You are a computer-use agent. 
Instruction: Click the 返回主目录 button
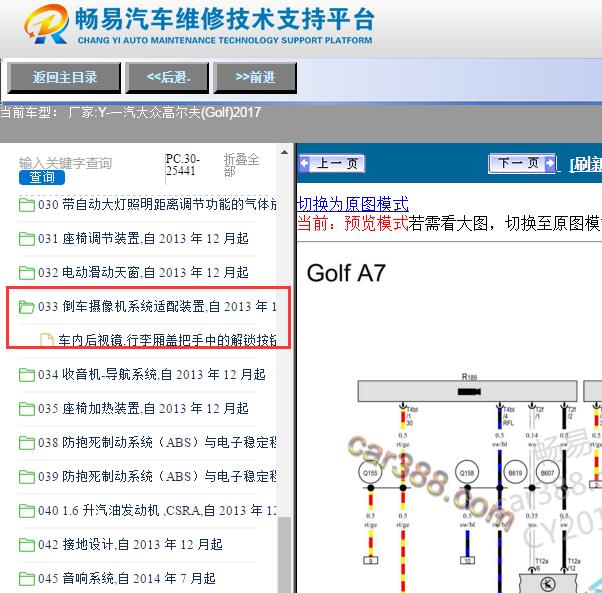coord(64,78)
